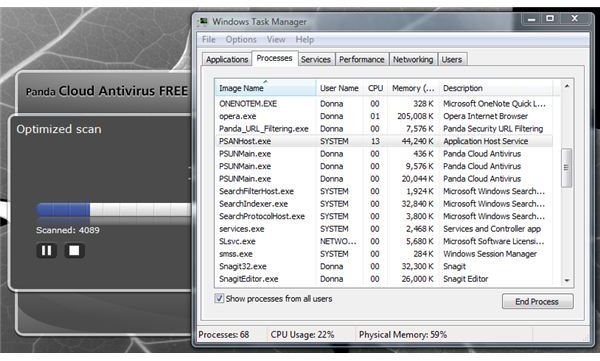Switch to the Users tab
The width and height of the screenshot is (600, 361).
click(x=452, y=59)
